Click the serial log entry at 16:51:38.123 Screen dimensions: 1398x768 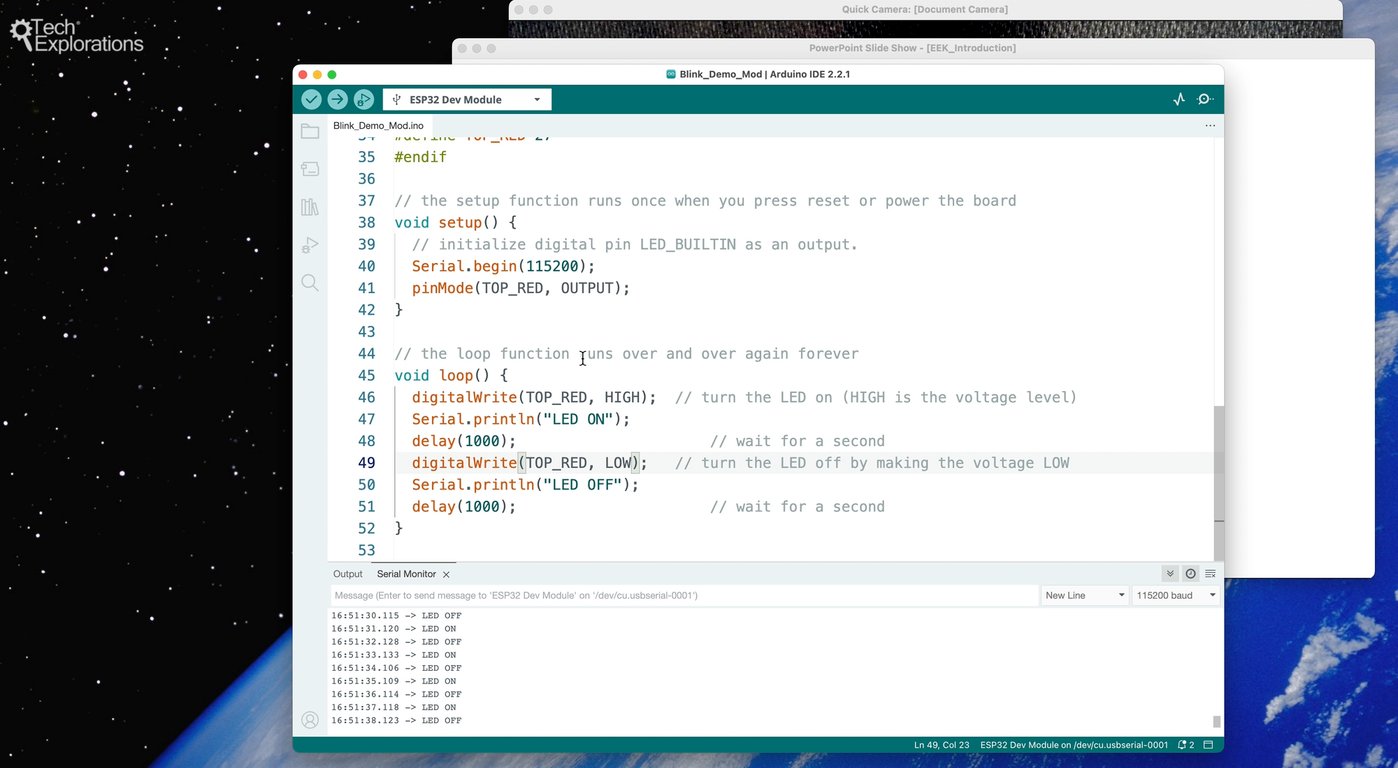(x=396, y=720)
